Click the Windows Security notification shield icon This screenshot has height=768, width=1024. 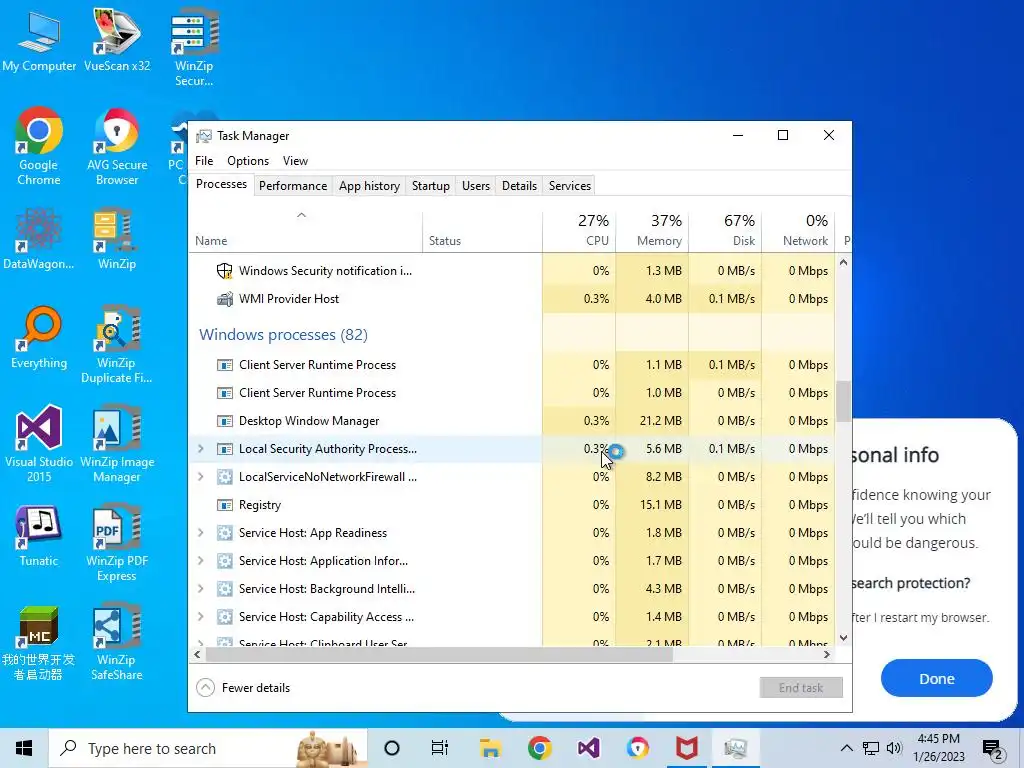point(225,271)
